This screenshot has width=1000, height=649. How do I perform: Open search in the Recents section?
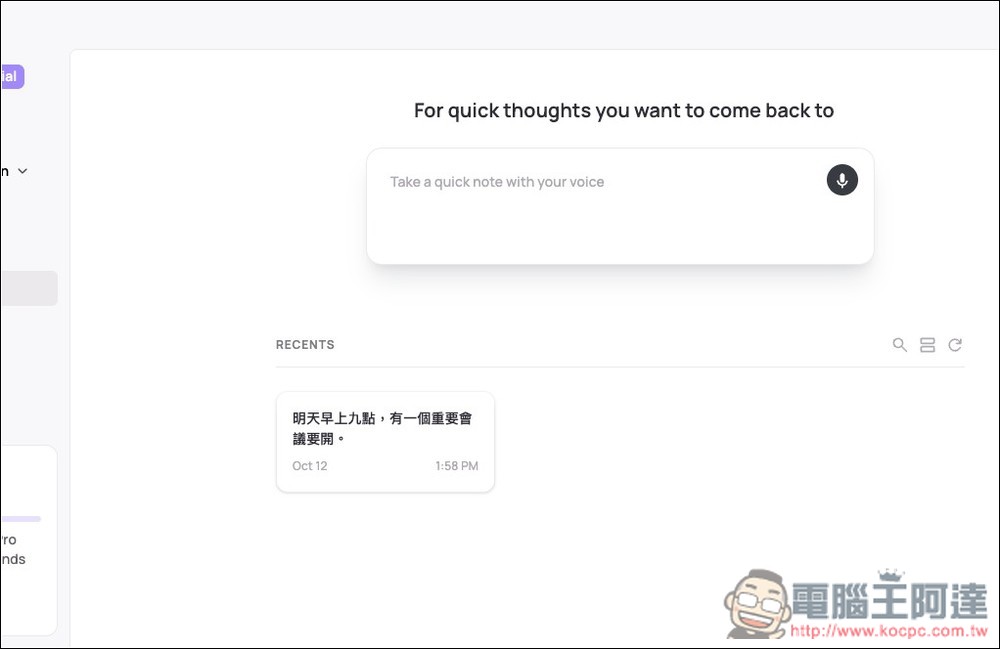point(900,345)
